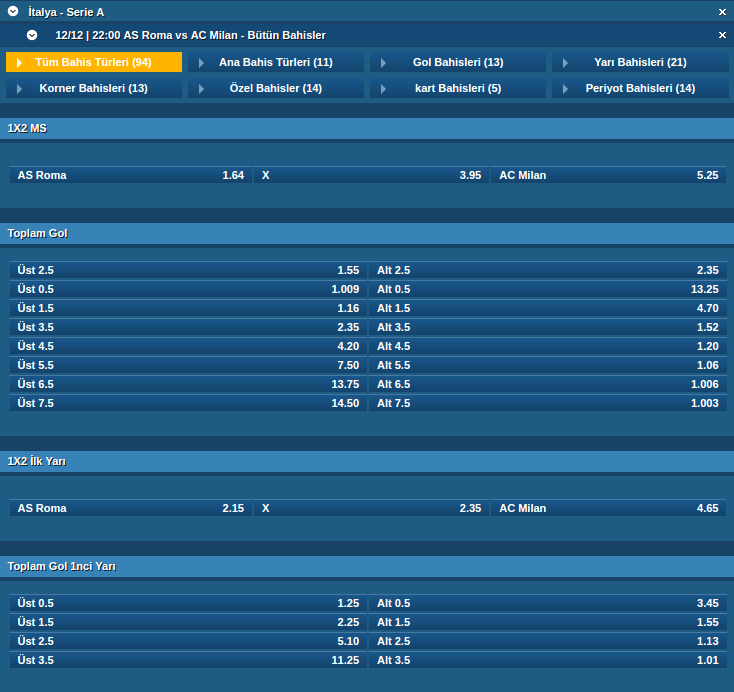Click the arrow icon beside Korner Bahisleri
The height and width of the screenshot is (692, 734).
click(x=19, y=89)
